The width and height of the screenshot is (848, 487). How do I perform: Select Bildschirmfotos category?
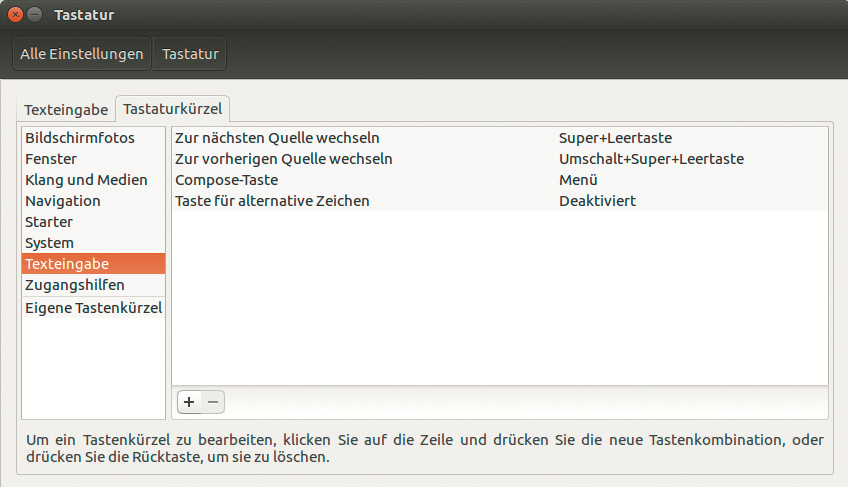pyautogui.click(x=80, y=138)
